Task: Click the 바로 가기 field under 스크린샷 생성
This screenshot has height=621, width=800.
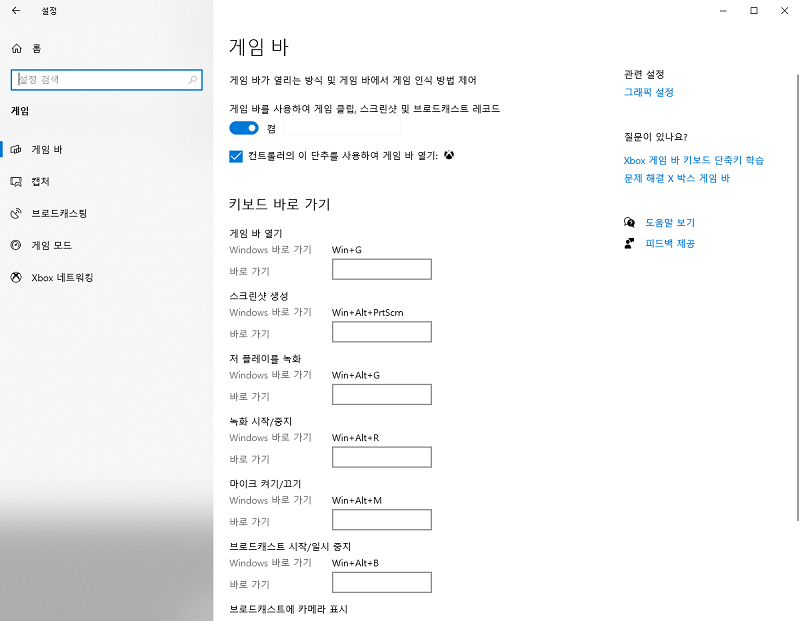Action: point(380,331)
